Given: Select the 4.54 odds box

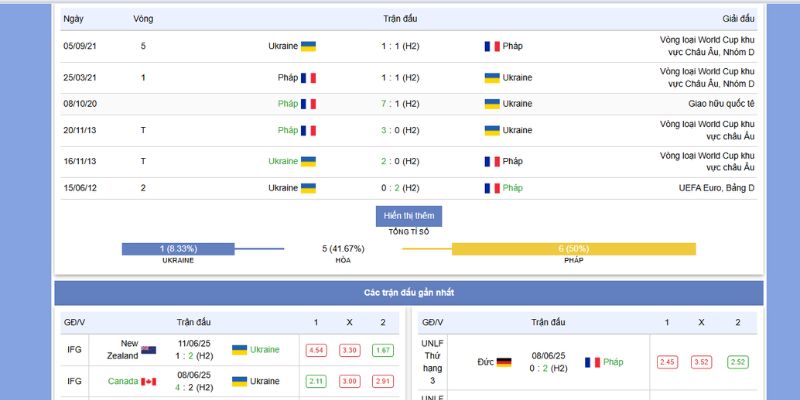Looking at the screenshot, I should 316,350.
